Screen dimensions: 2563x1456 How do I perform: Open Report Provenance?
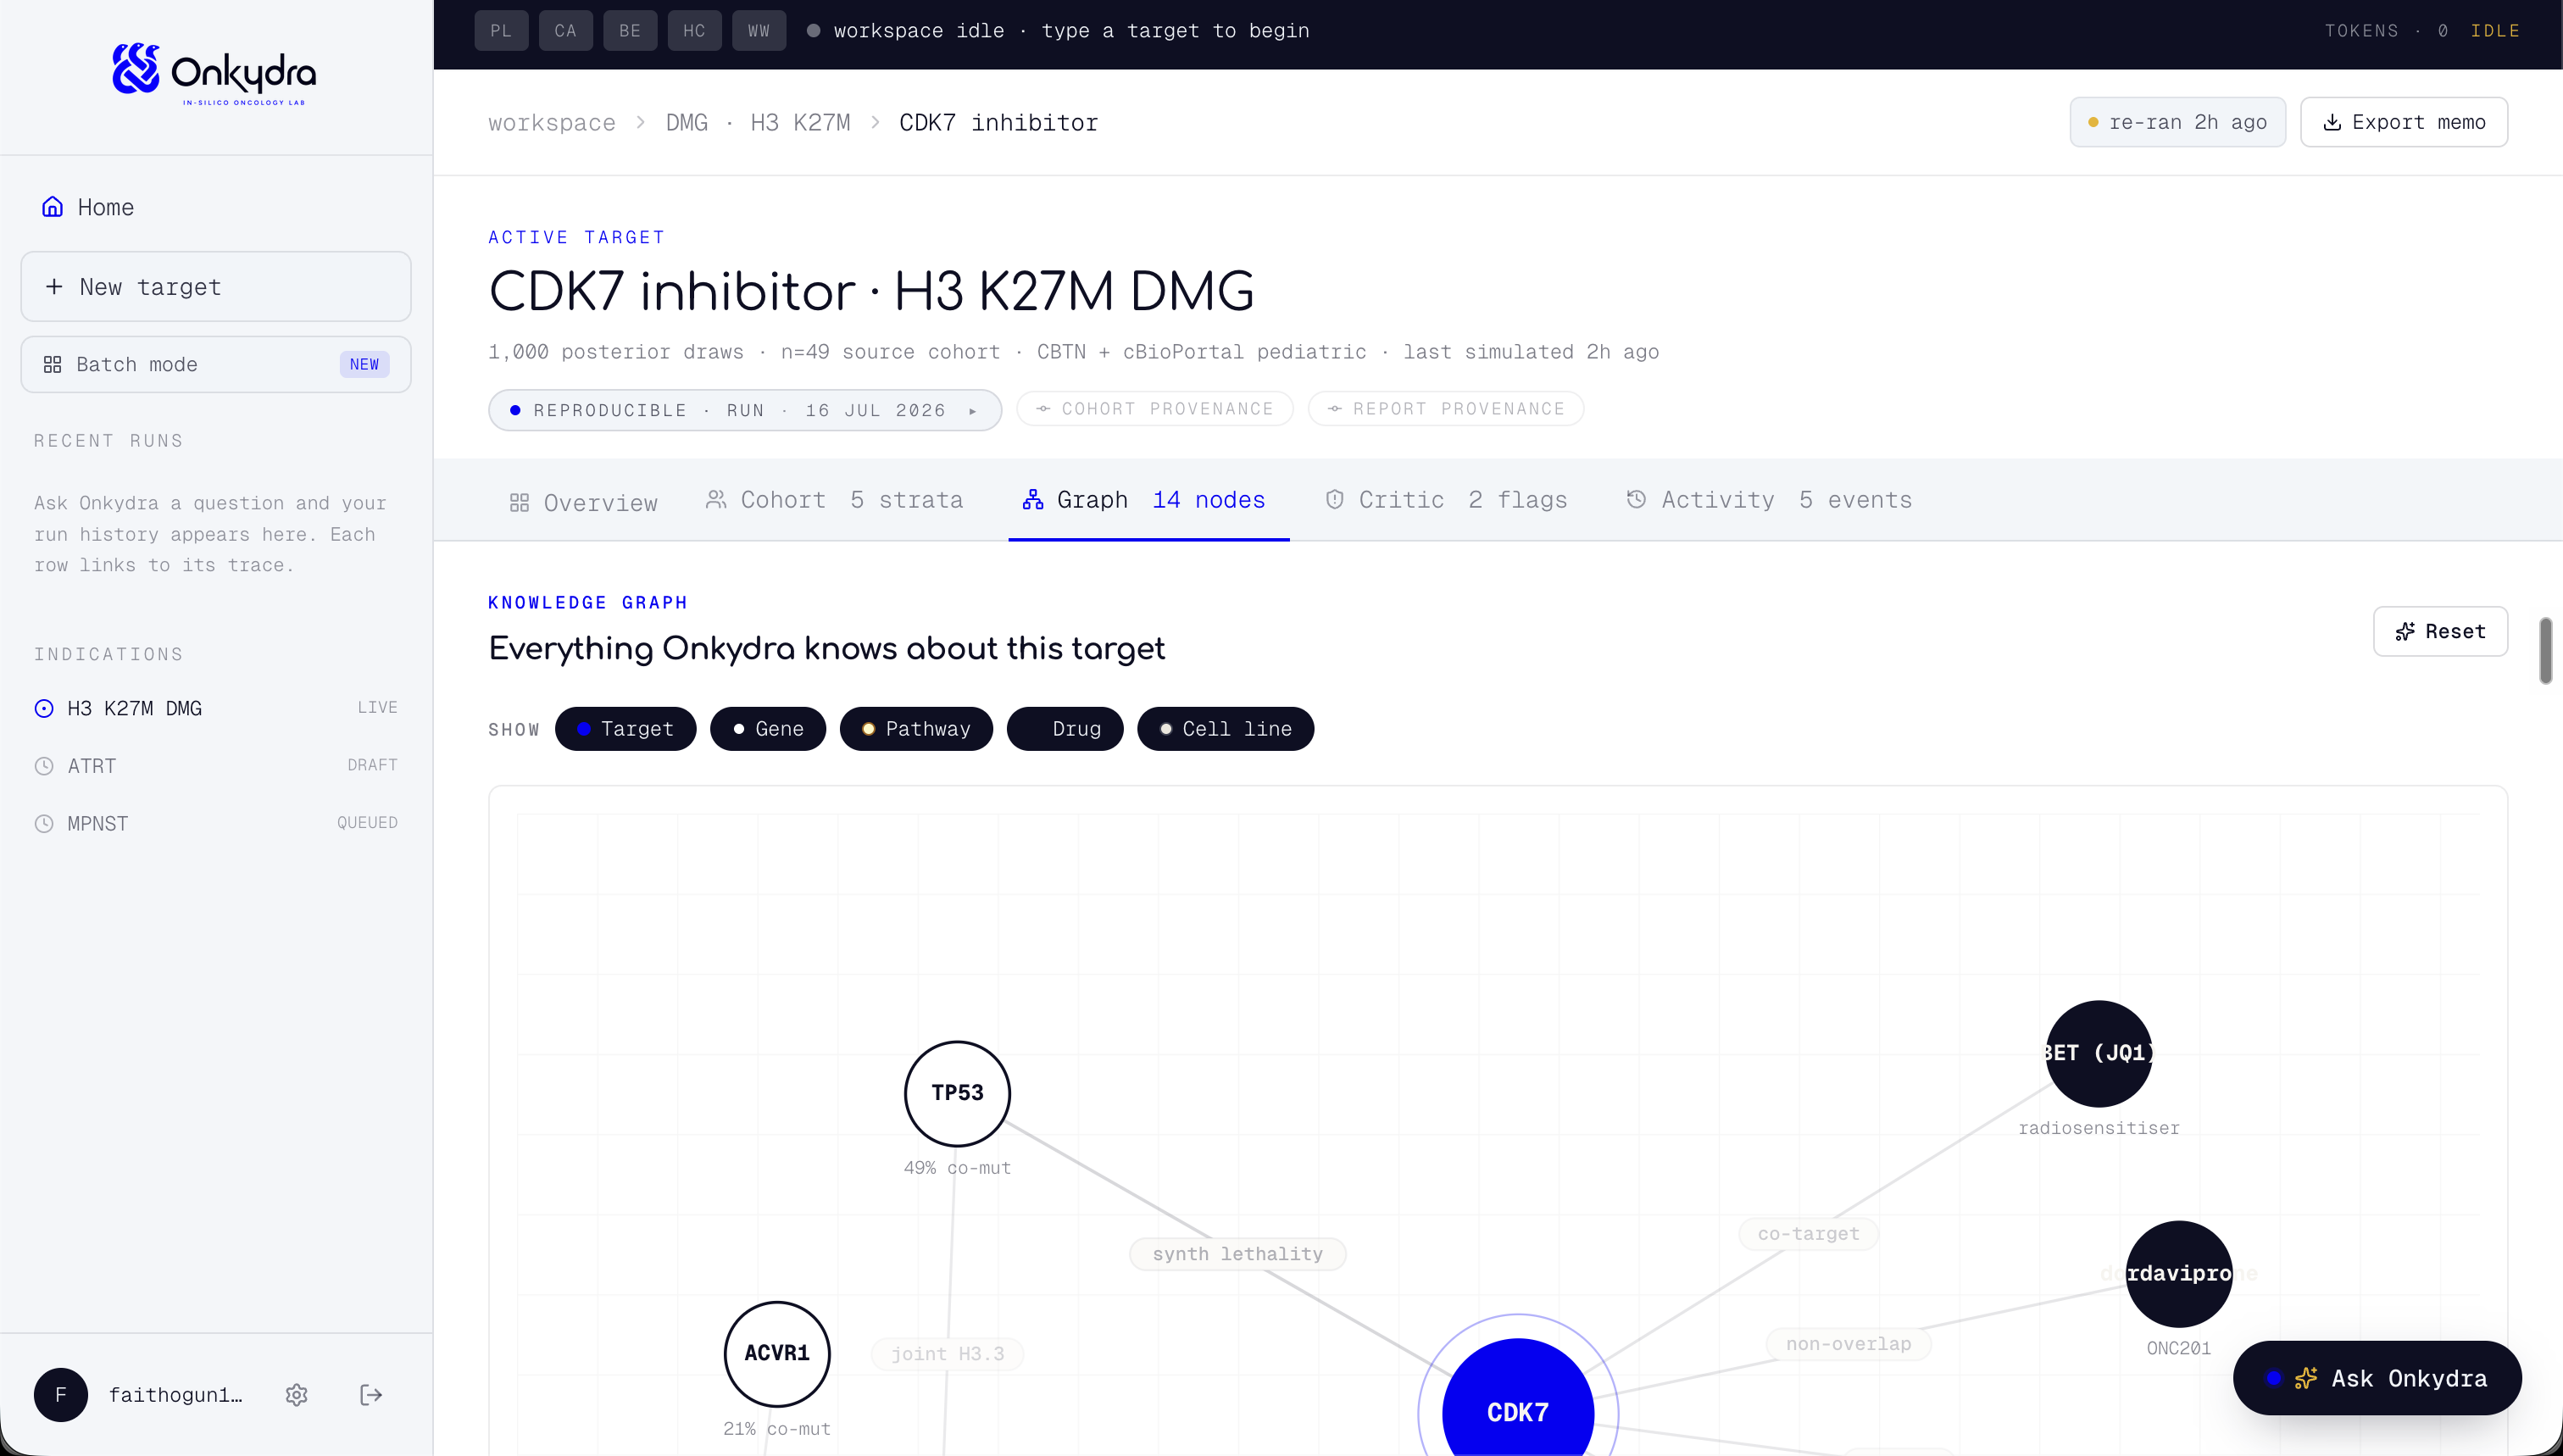click(x=1446, y=409)
